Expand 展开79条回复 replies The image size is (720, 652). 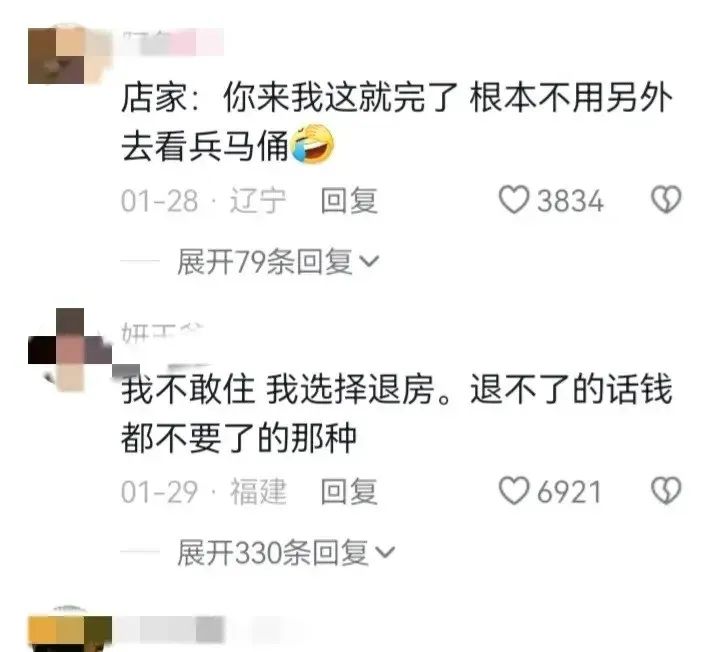(x=278, y=261)
